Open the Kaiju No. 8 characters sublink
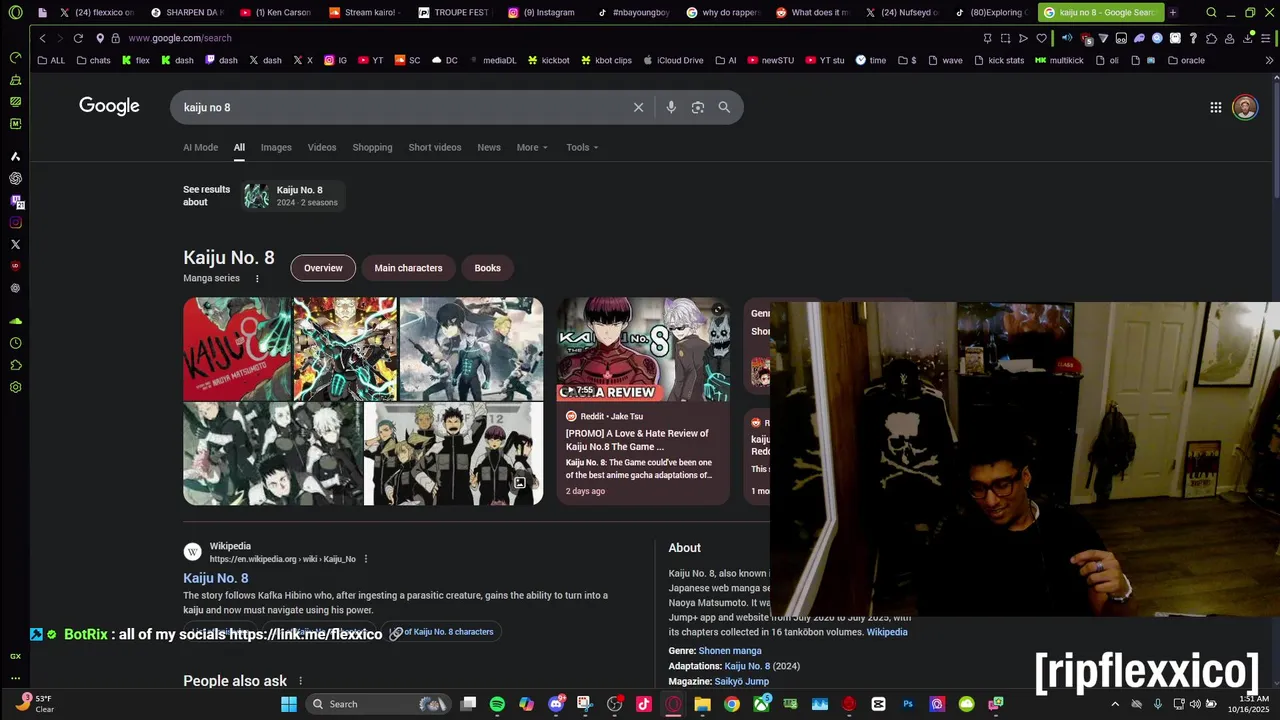Viewport: 1280px width, 720px height. pos(441,632)
